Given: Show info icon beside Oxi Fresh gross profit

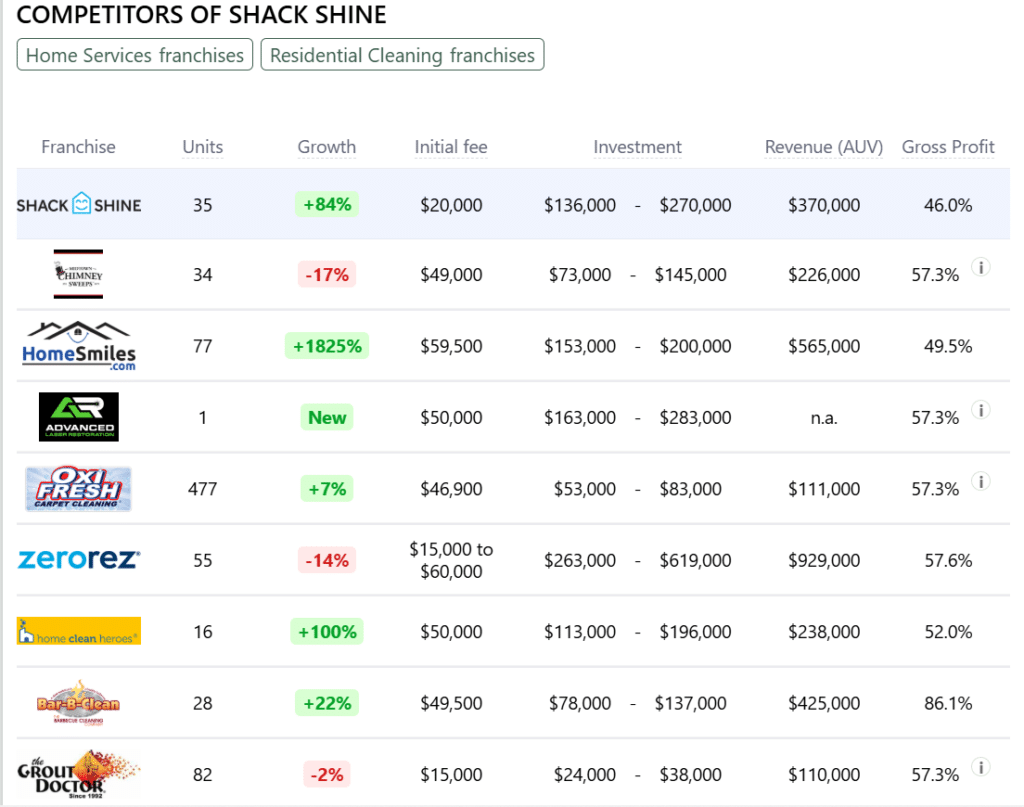Looking at the screenshot, I should coord(980,481).
